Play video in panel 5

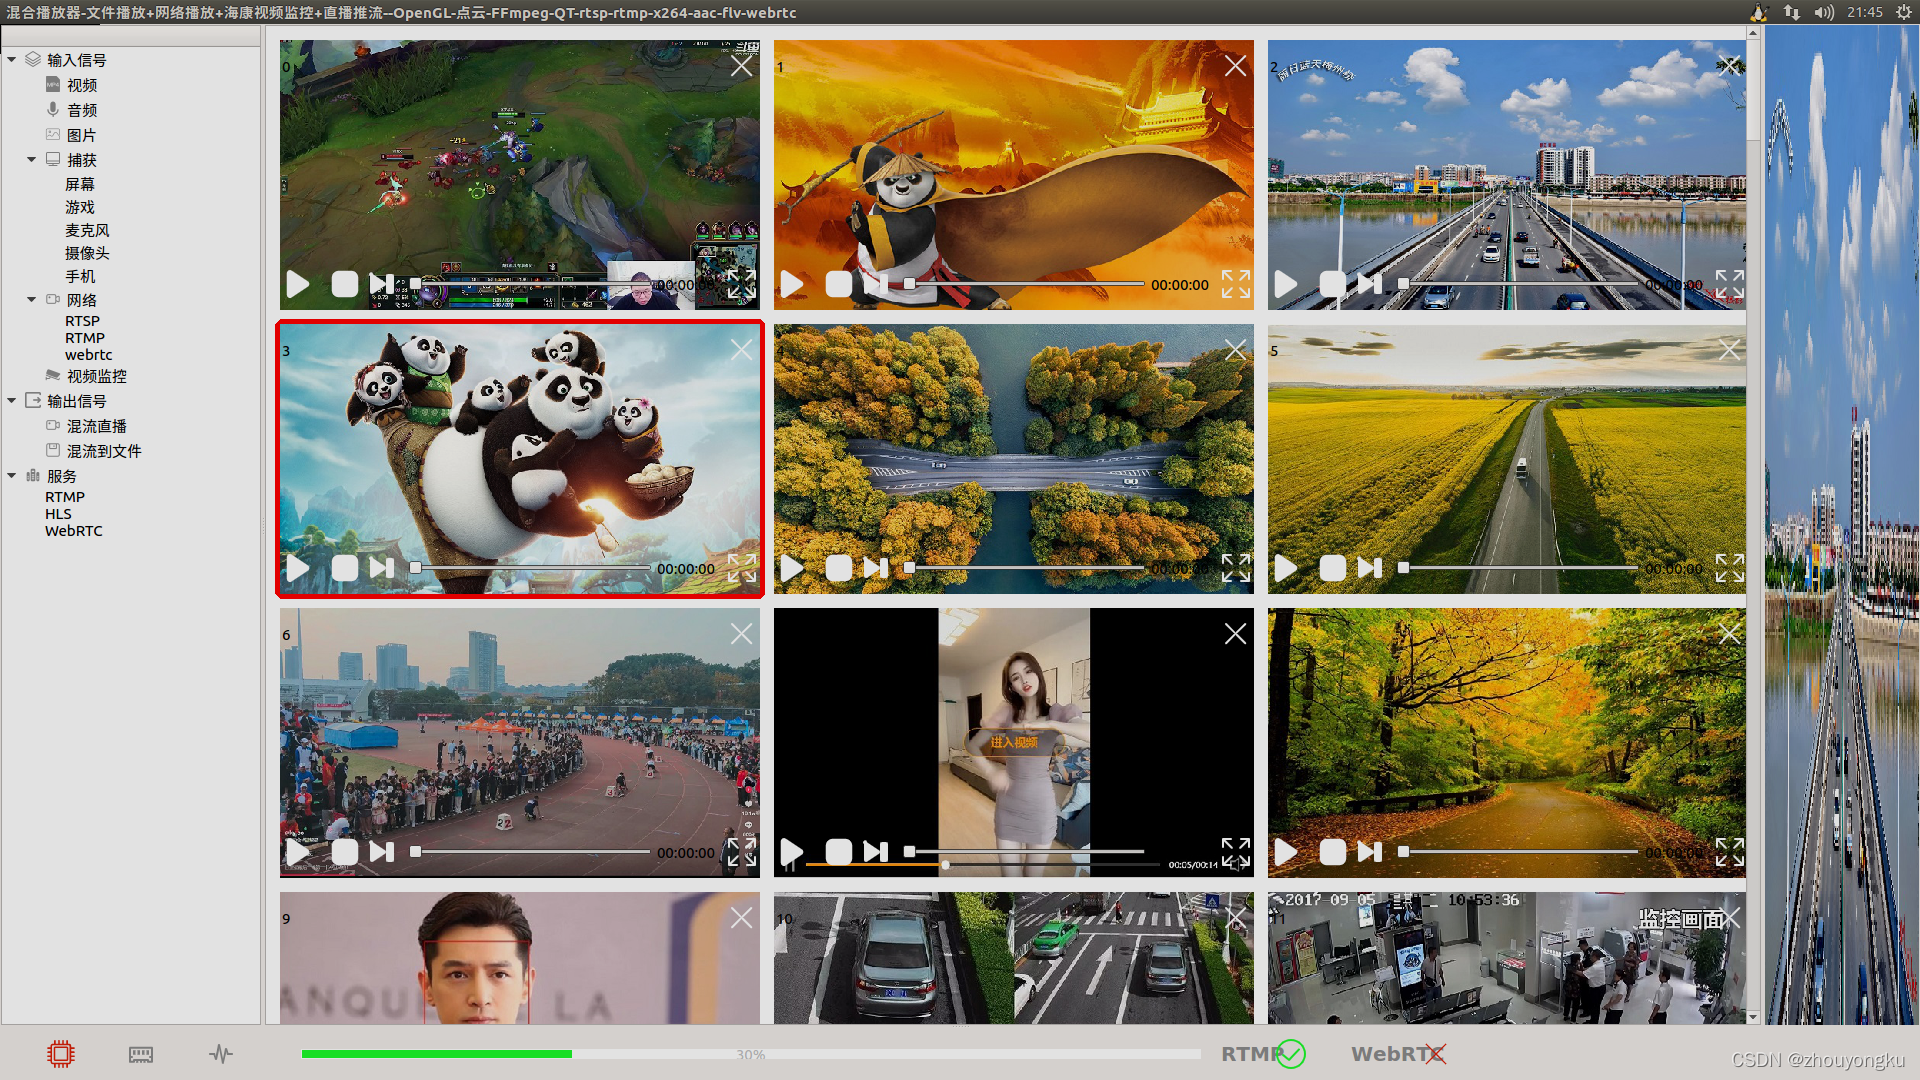coord(1285,568)
